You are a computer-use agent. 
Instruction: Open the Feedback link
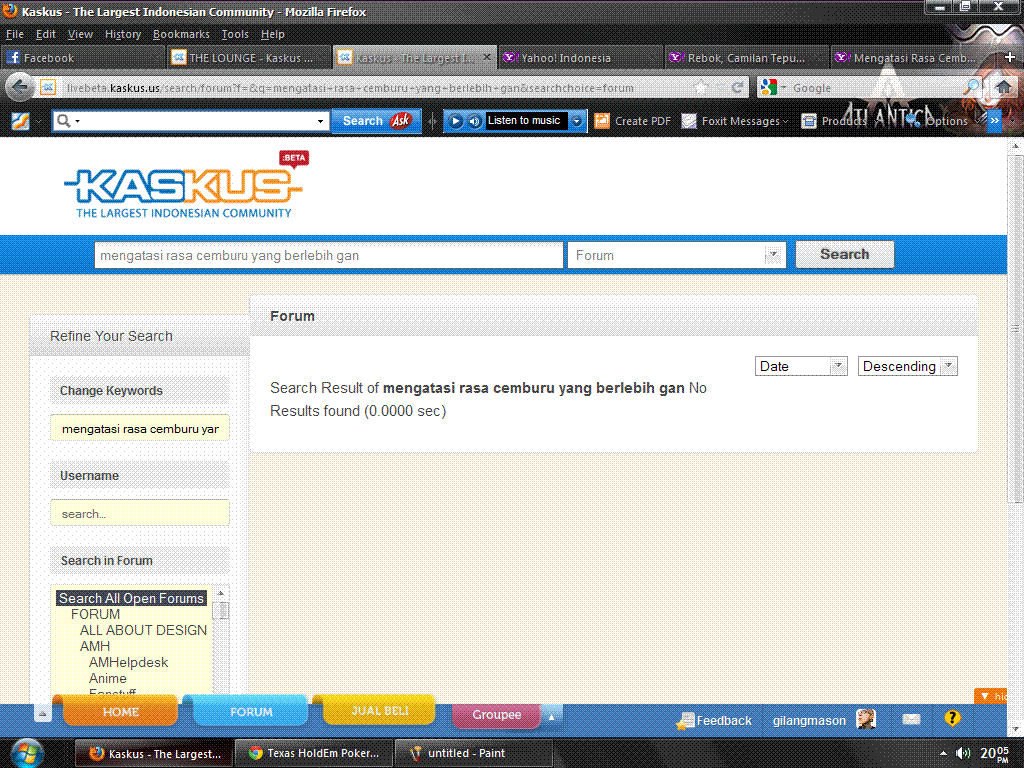coord(714,720)
